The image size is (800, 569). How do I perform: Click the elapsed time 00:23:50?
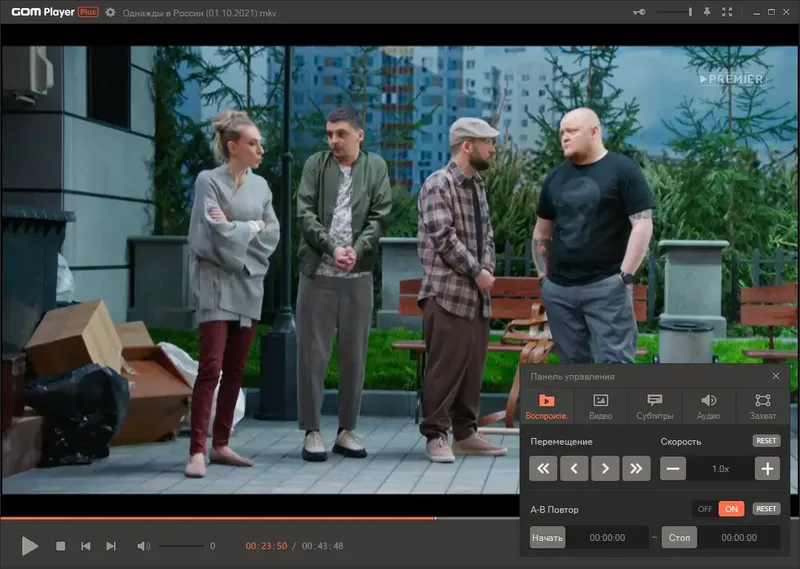point(266,546)
